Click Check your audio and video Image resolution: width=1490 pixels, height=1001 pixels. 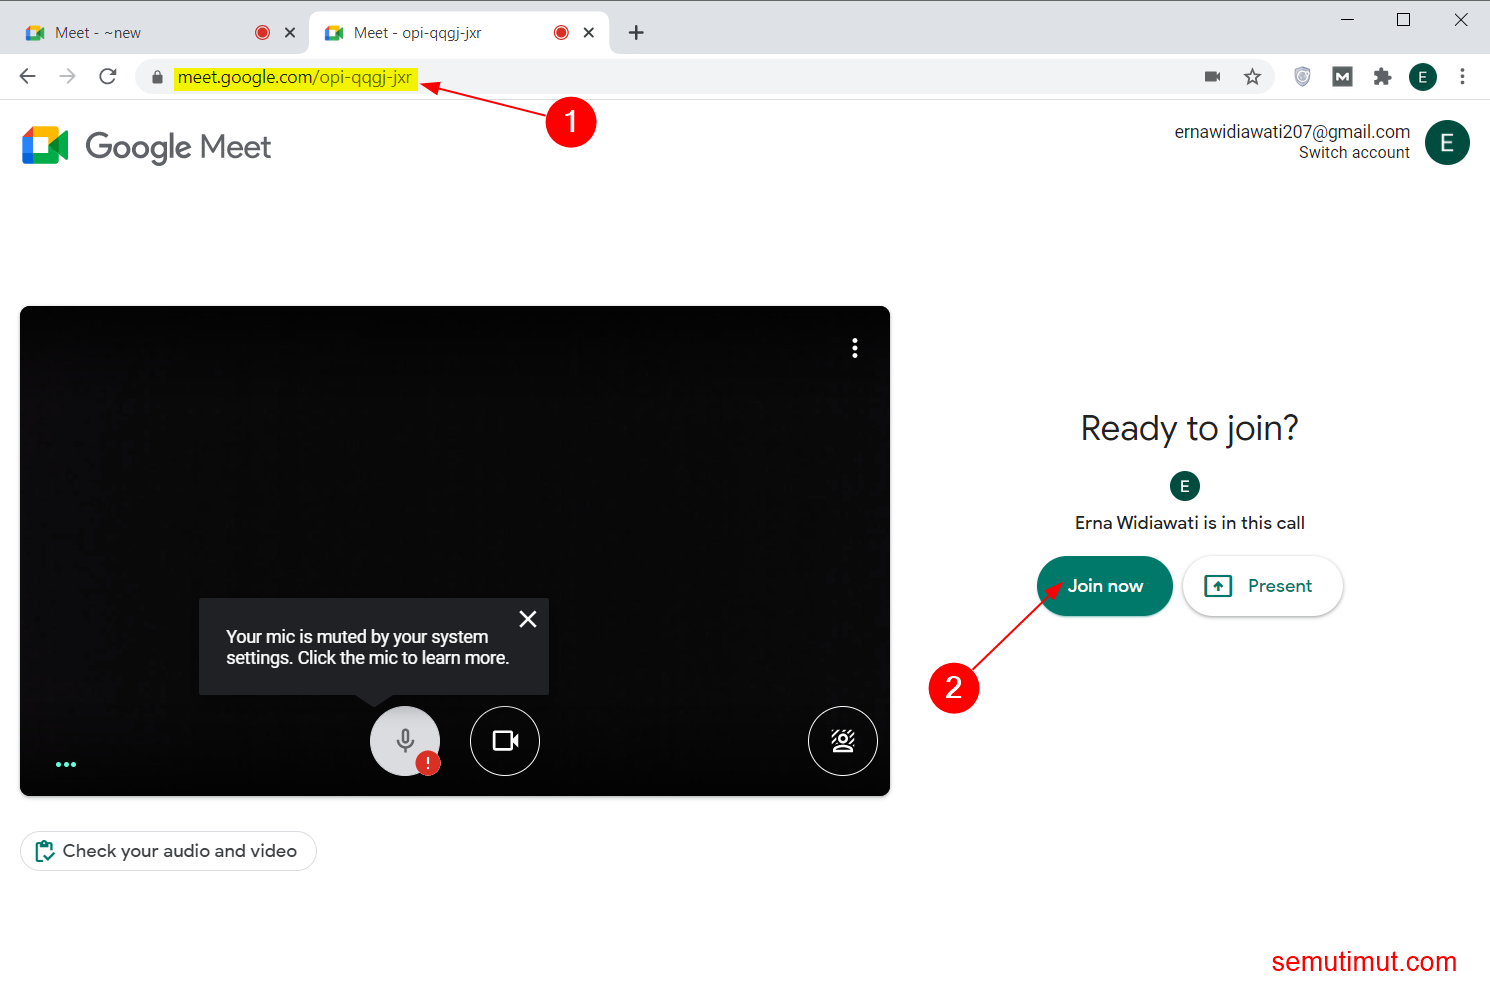168,851
